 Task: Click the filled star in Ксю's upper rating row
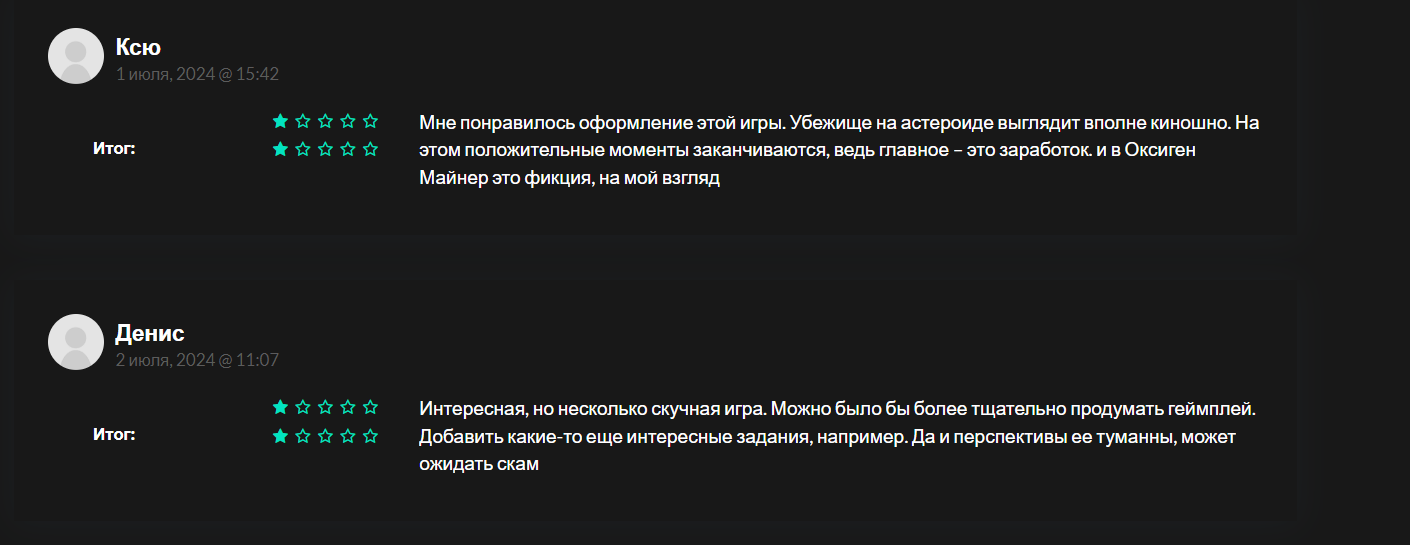(281, 121)
